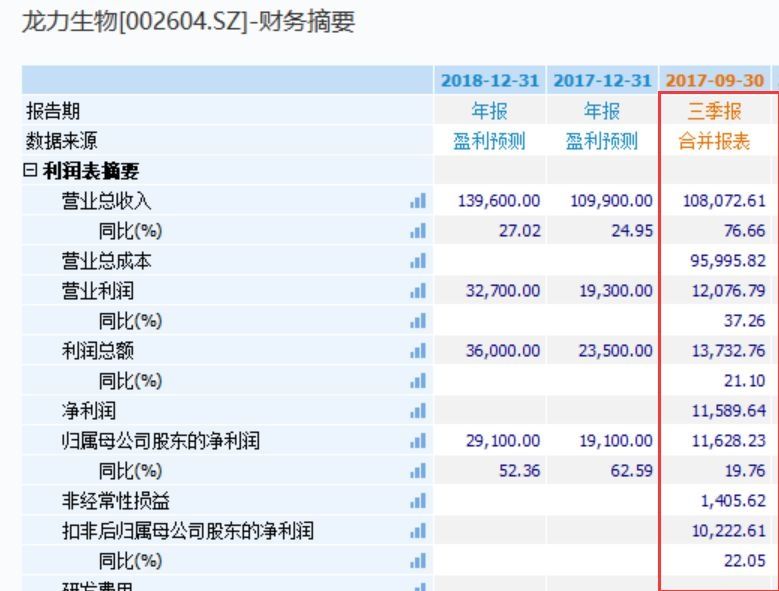Open chart icon for 非经常性损益 row
The image size is (779, 591).
coord(418,501)
